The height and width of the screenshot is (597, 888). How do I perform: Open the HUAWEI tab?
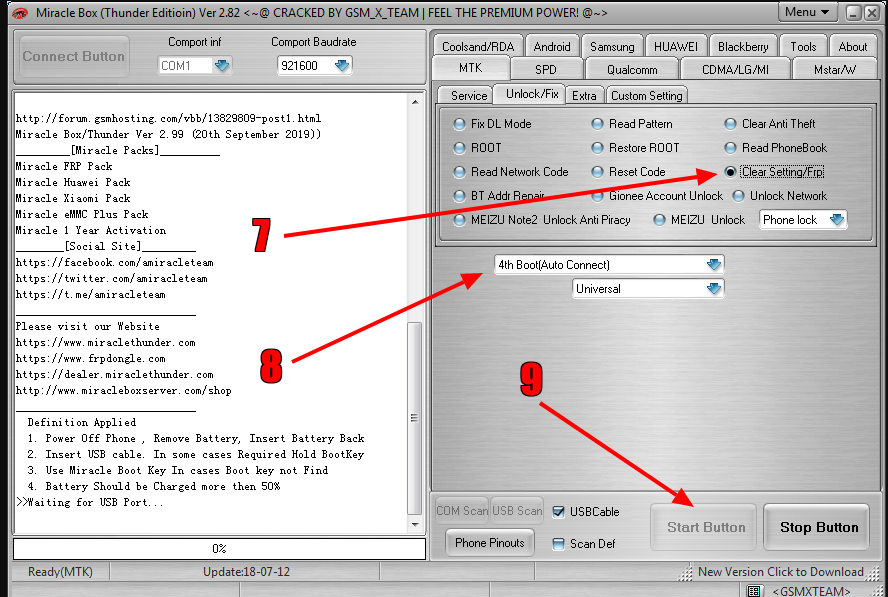[676, 46]
